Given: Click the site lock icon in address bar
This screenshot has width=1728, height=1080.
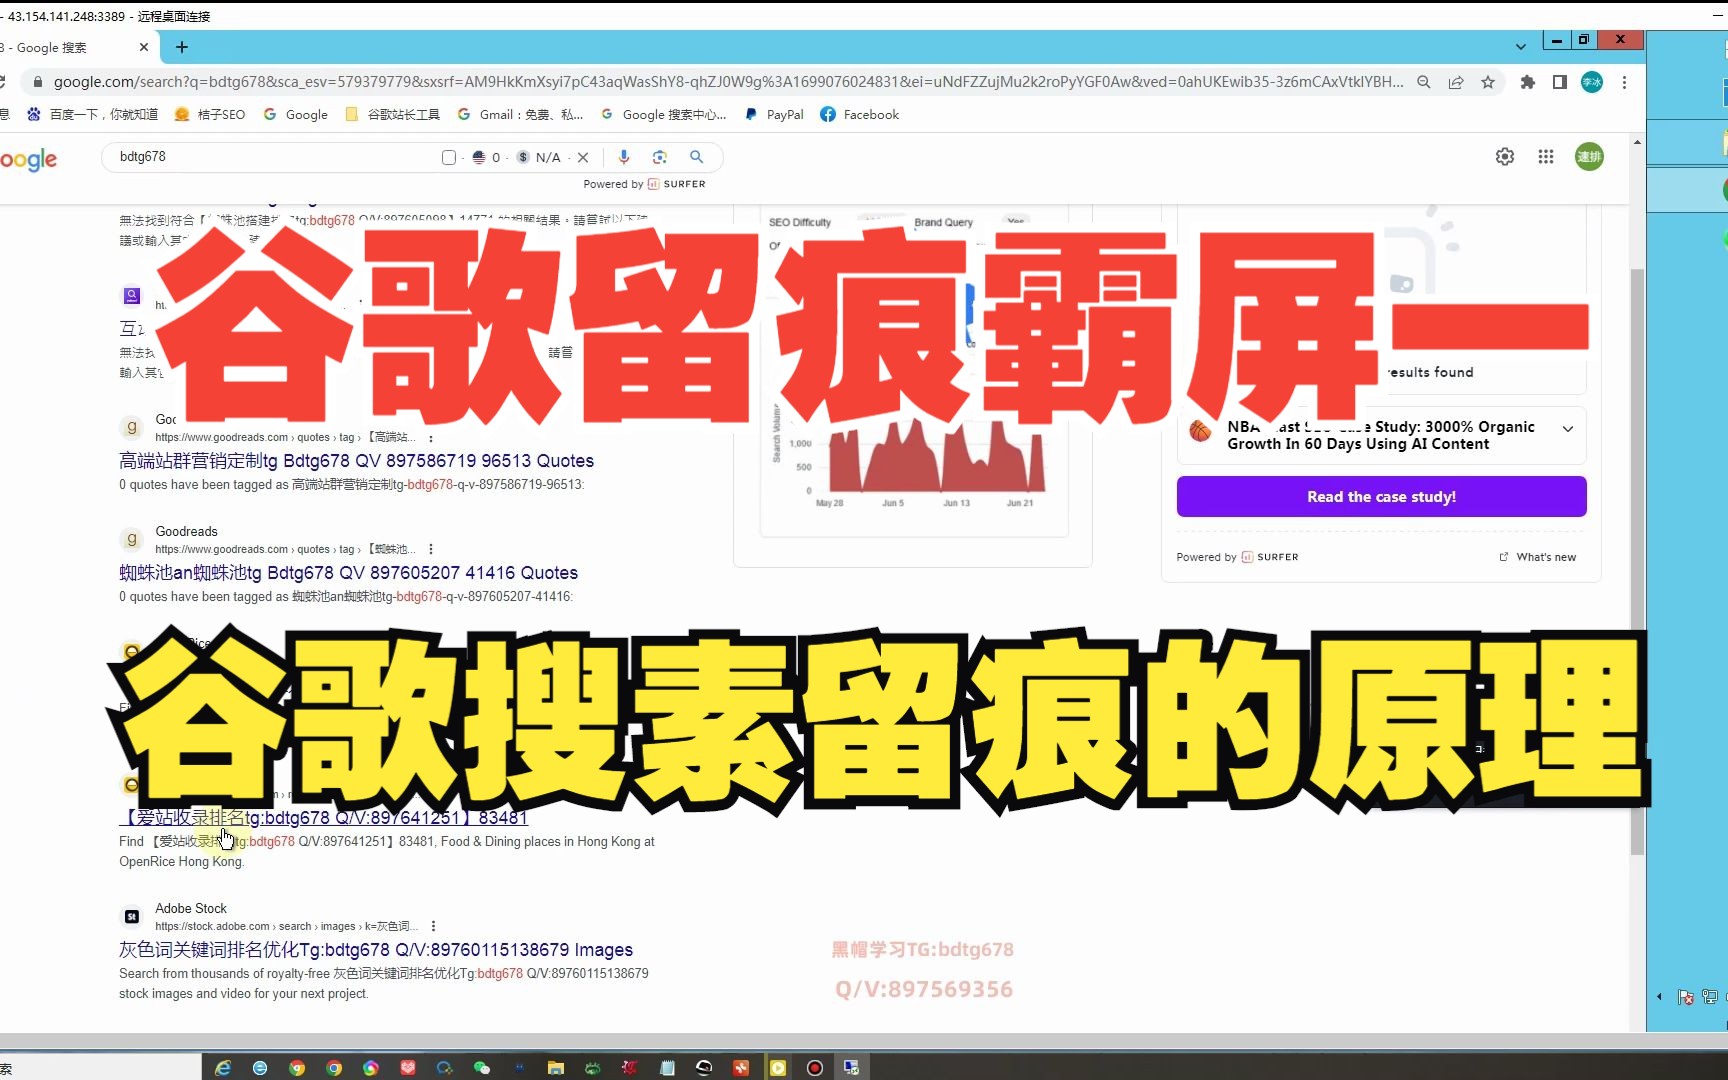Looking at the screenshot, I should coord(38,82).
